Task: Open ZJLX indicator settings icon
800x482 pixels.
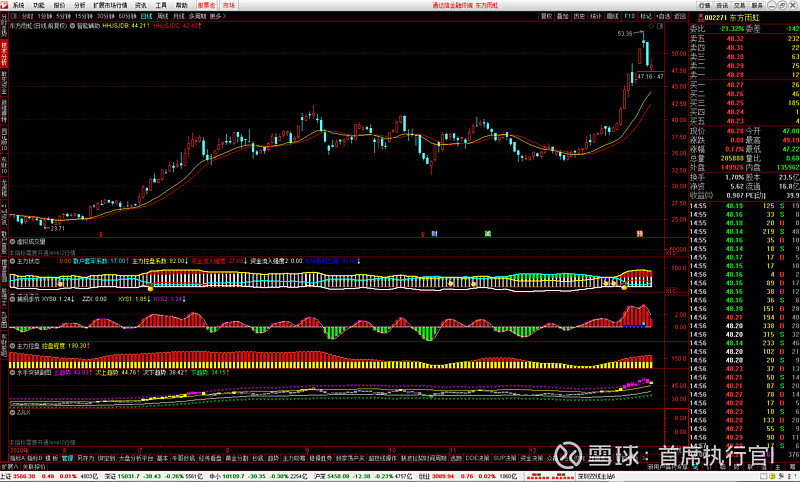Action: (13, 412)
